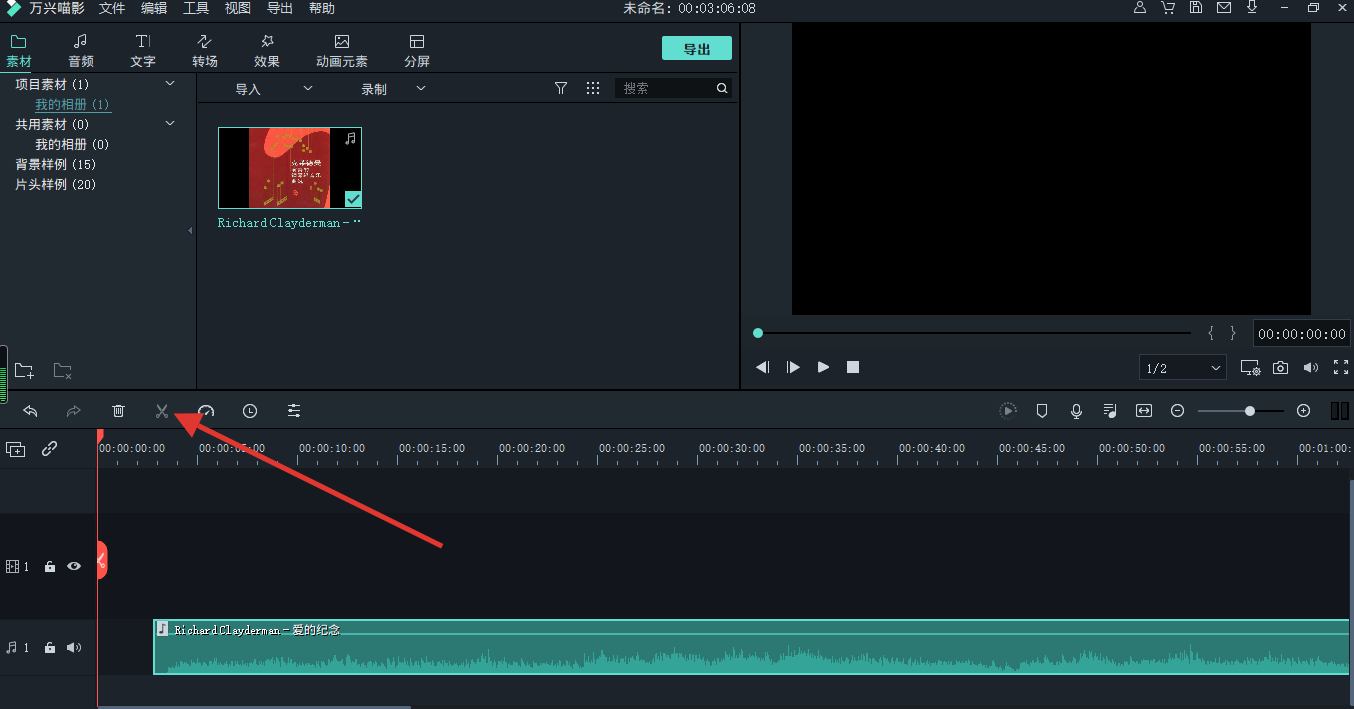
Task: Click the trash delete icon in timeline toolbar
Action: pyautogui.click(x=118, y=411)
